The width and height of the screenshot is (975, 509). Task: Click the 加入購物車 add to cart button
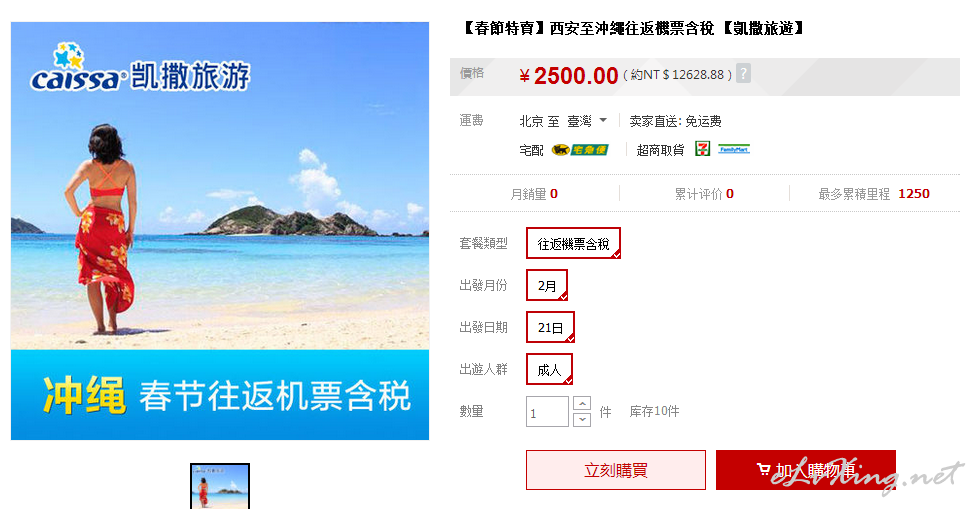(806, 470)
